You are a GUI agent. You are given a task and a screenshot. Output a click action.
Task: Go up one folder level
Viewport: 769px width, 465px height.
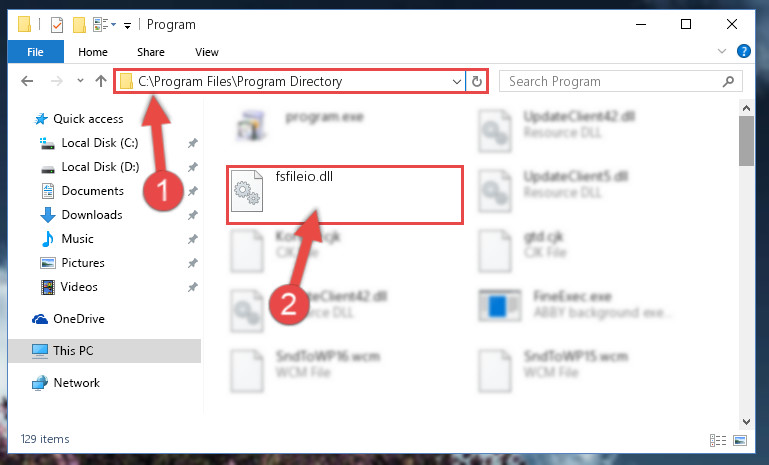tap(101, 81)
